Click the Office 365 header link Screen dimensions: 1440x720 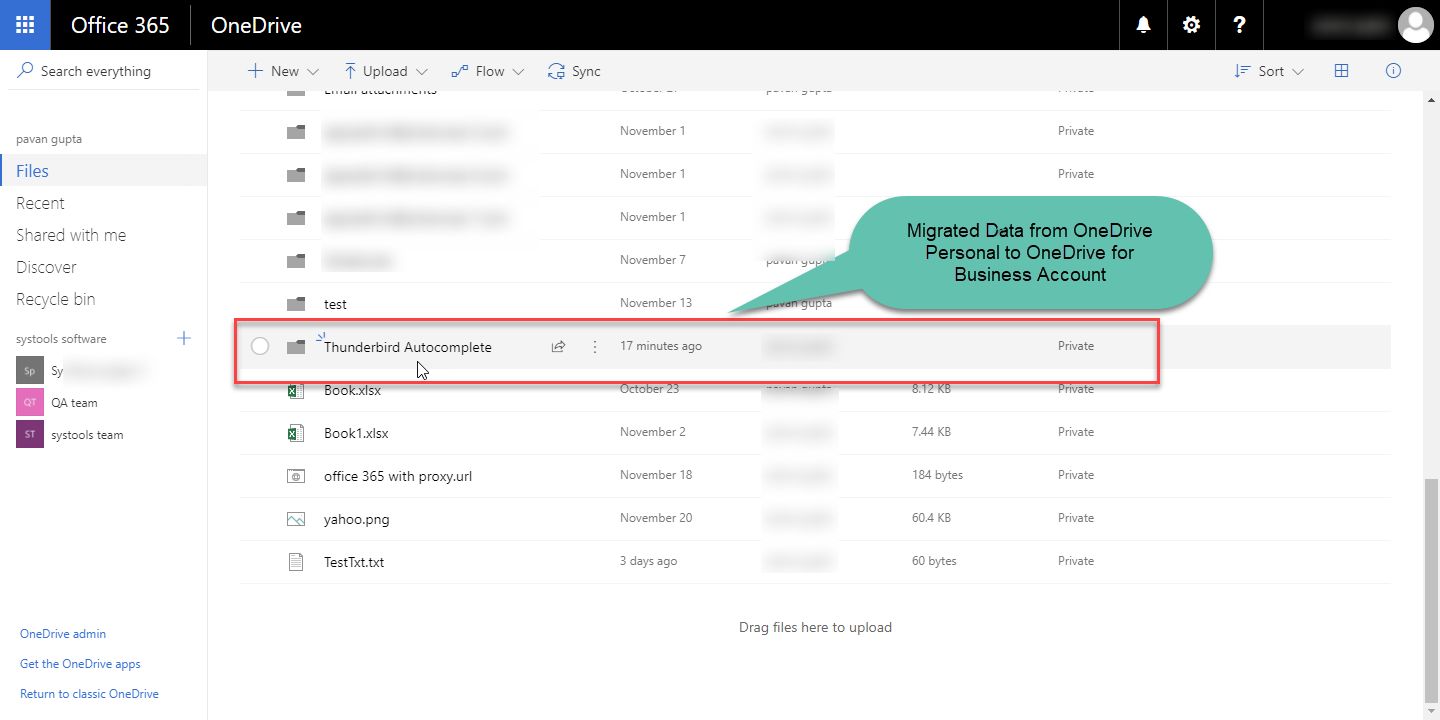point(120,25)
